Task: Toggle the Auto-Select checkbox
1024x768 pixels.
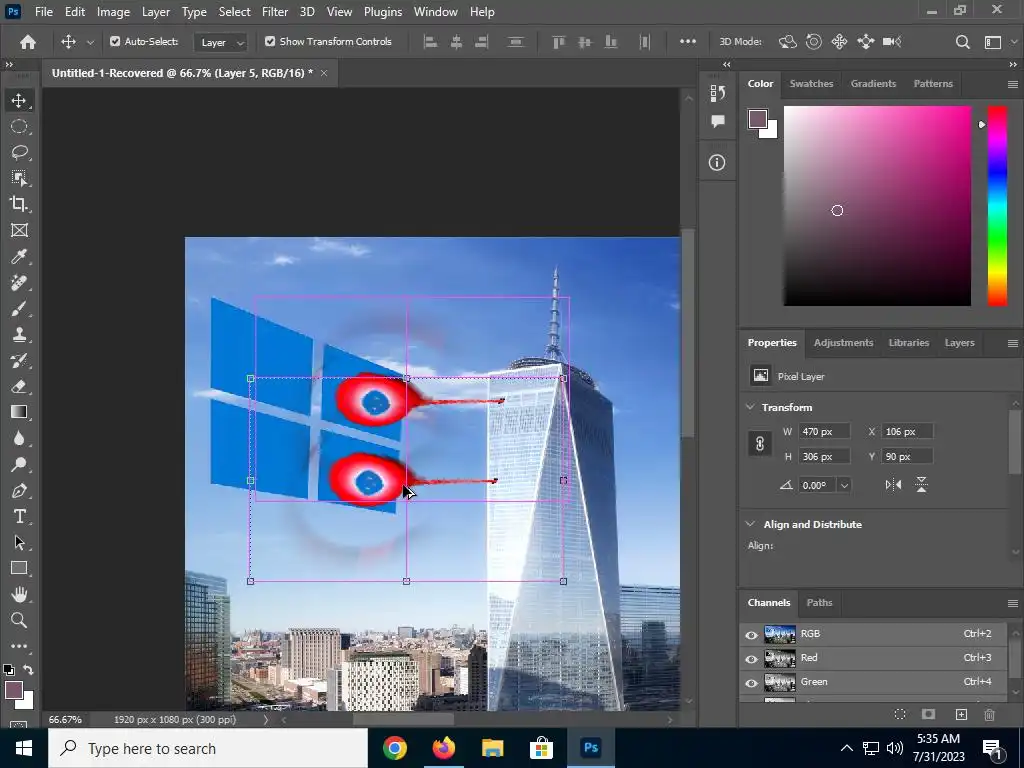Action: [x=115, y=41]
